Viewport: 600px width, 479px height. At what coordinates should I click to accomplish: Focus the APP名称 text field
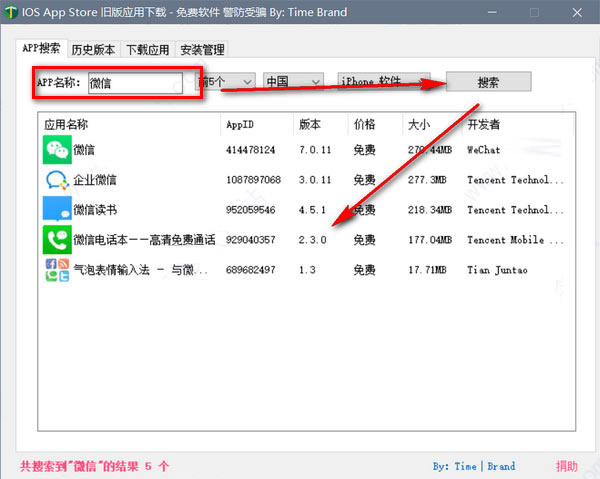coord(135,83)
